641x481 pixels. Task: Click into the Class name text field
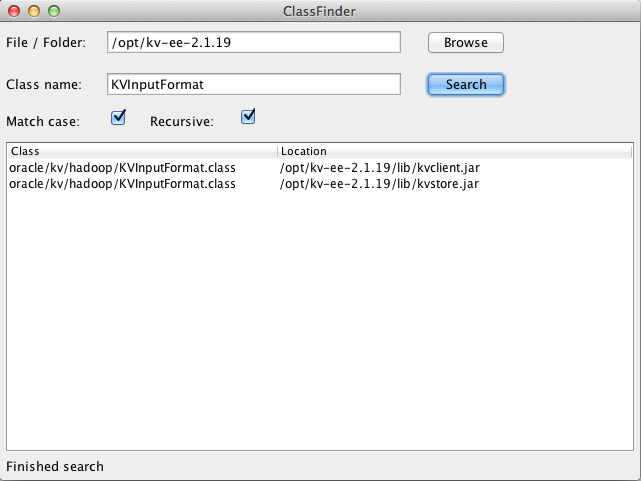(x=253, y=84)
